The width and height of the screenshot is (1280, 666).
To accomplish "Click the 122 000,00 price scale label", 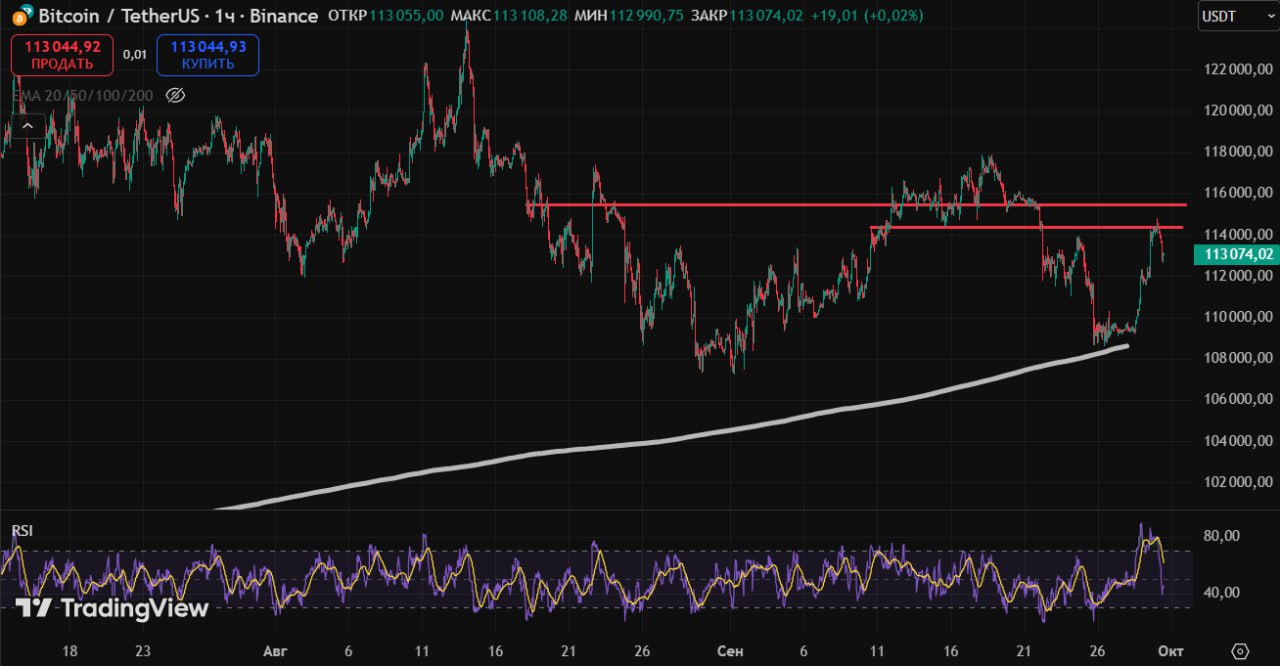I will click(1238, 69).
